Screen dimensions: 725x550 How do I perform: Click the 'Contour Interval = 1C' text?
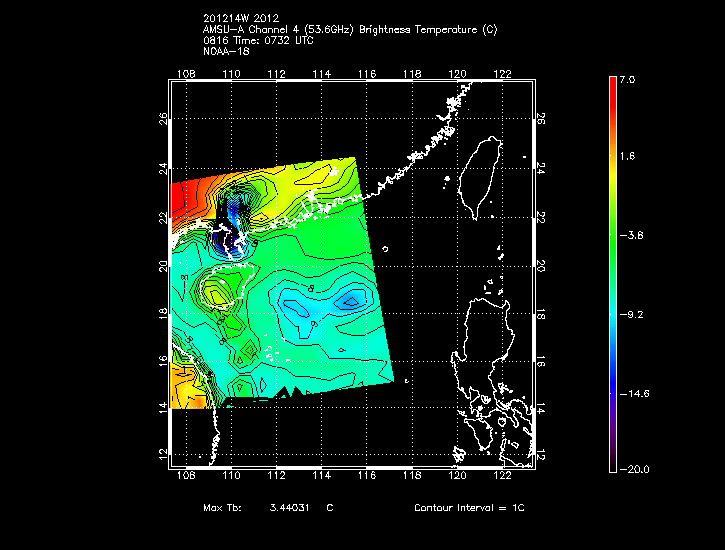469,507
